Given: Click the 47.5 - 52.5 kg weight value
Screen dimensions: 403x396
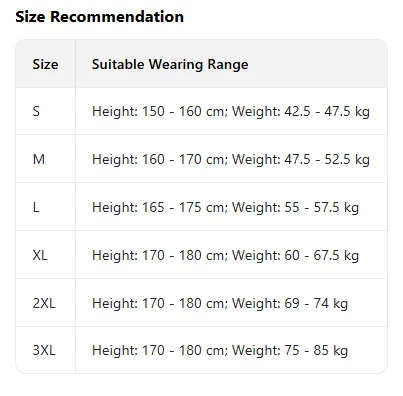Looking at the screenshot, I should (x=327, y=159).
